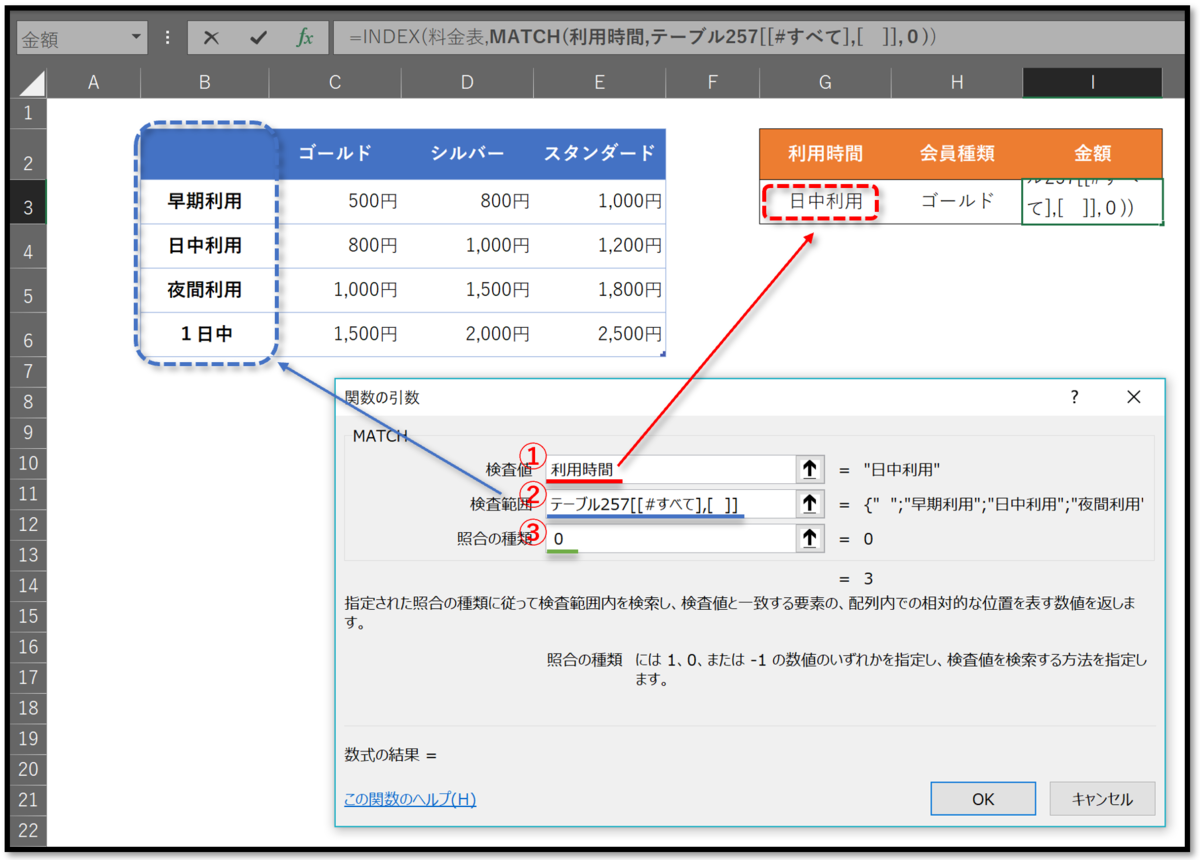
Task: Select the 夜間利用 row label cell
Action: (x=205, y=290)
